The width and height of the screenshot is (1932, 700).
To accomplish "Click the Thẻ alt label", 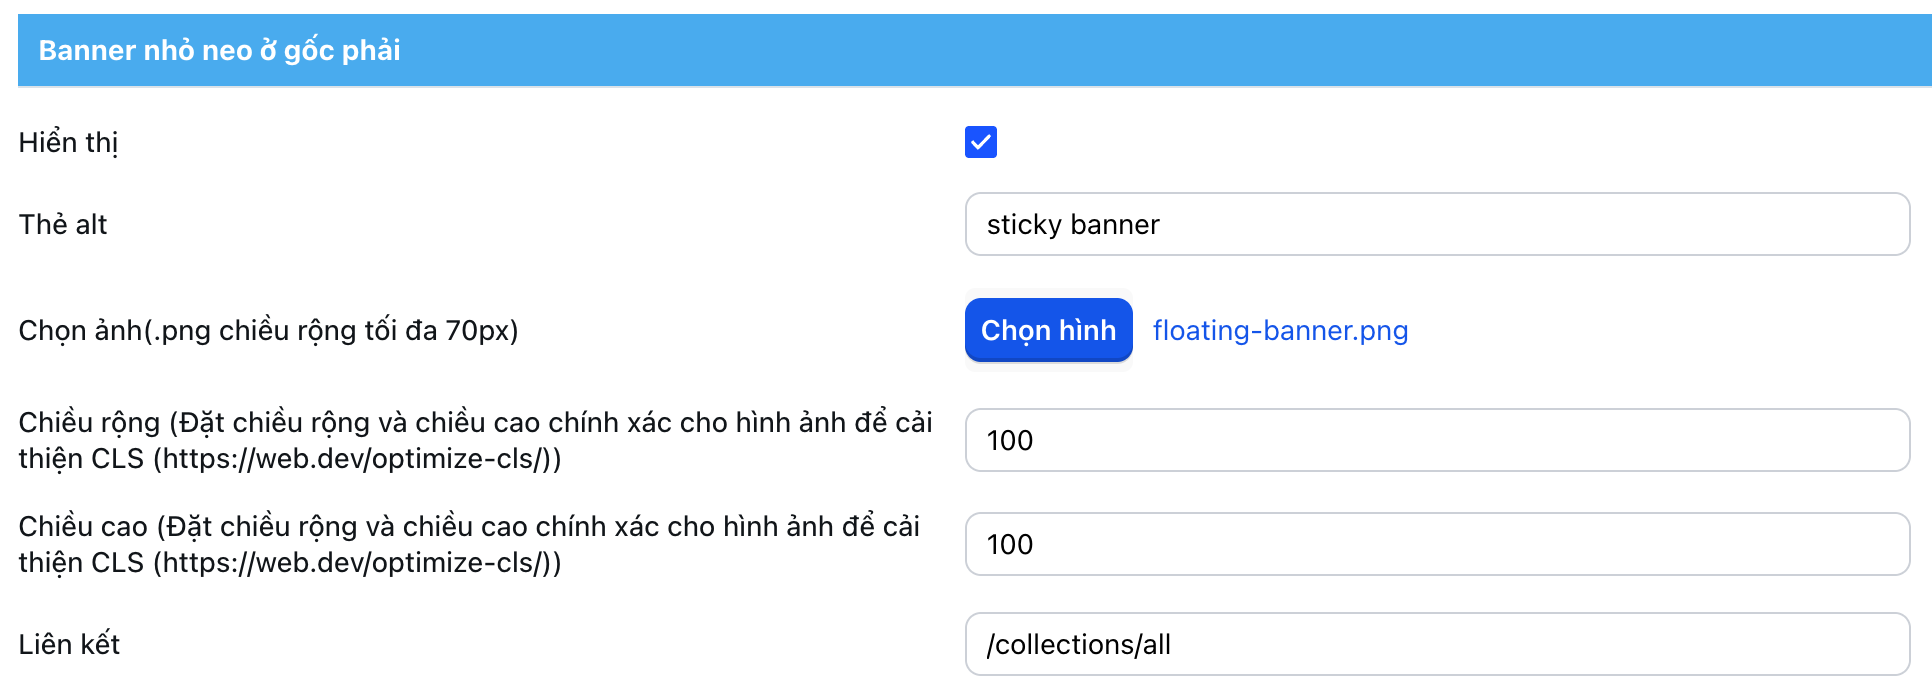I will [x=62, y=224].
